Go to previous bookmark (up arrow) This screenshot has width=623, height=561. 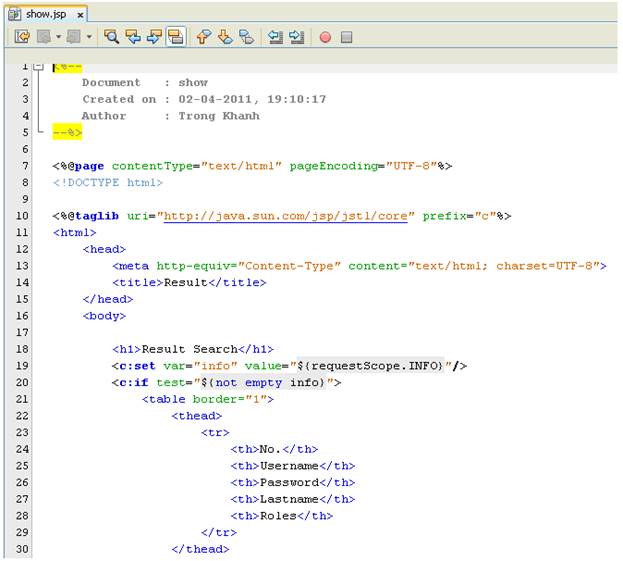204,37
